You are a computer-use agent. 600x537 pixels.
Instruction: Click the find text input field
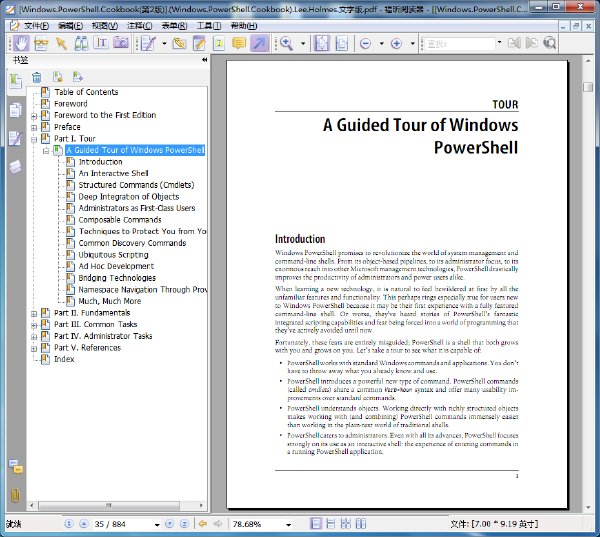460,44
